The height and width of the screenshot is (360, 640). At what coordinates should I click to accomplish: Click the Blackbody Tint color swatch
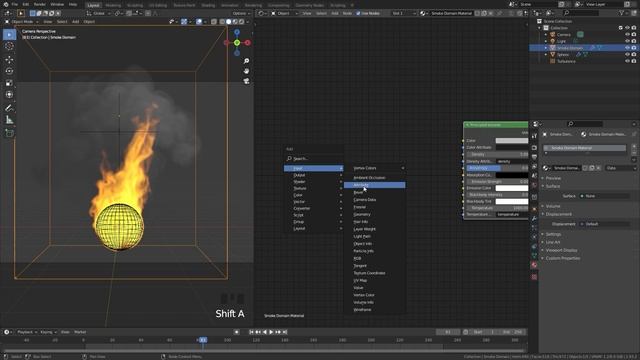coord(511,202)
